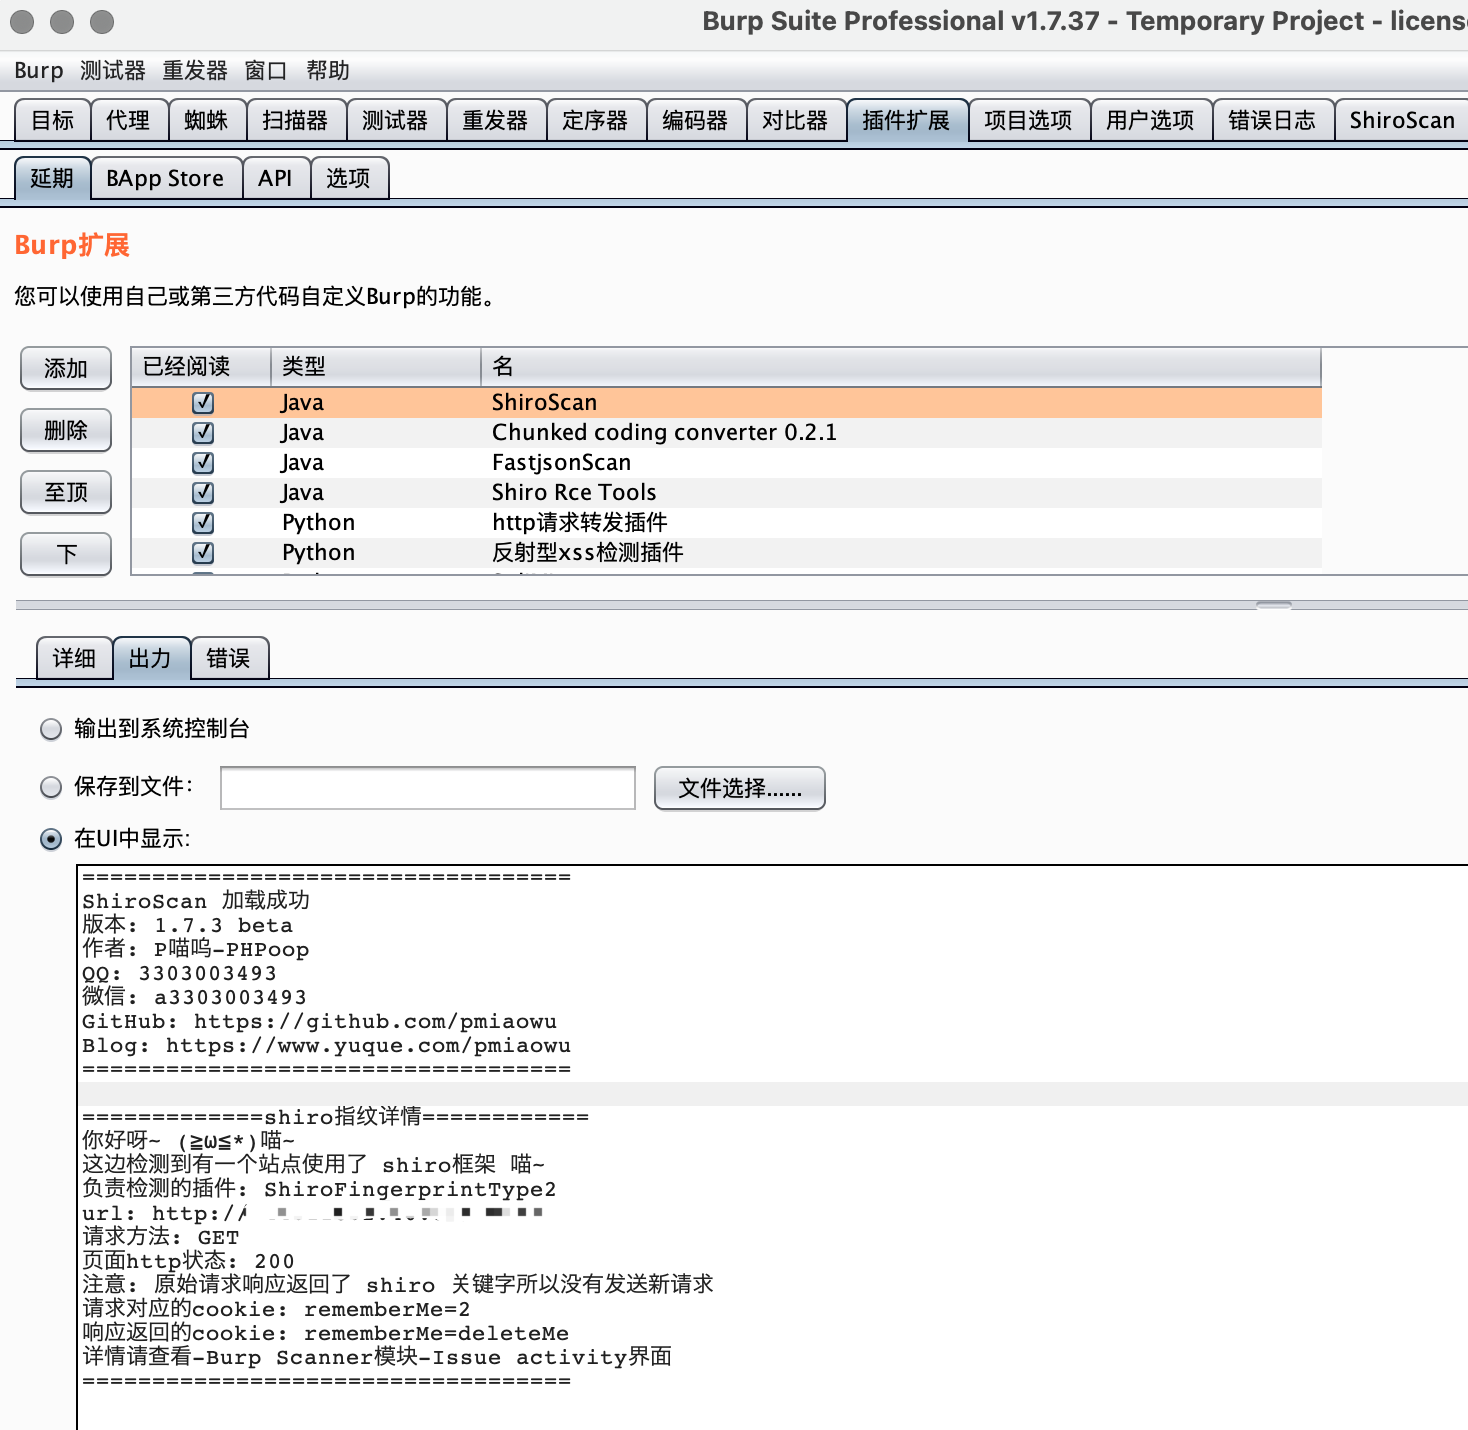Switch to the 目标 tab
The image size is (1468, 1430).
coord(53,121)
